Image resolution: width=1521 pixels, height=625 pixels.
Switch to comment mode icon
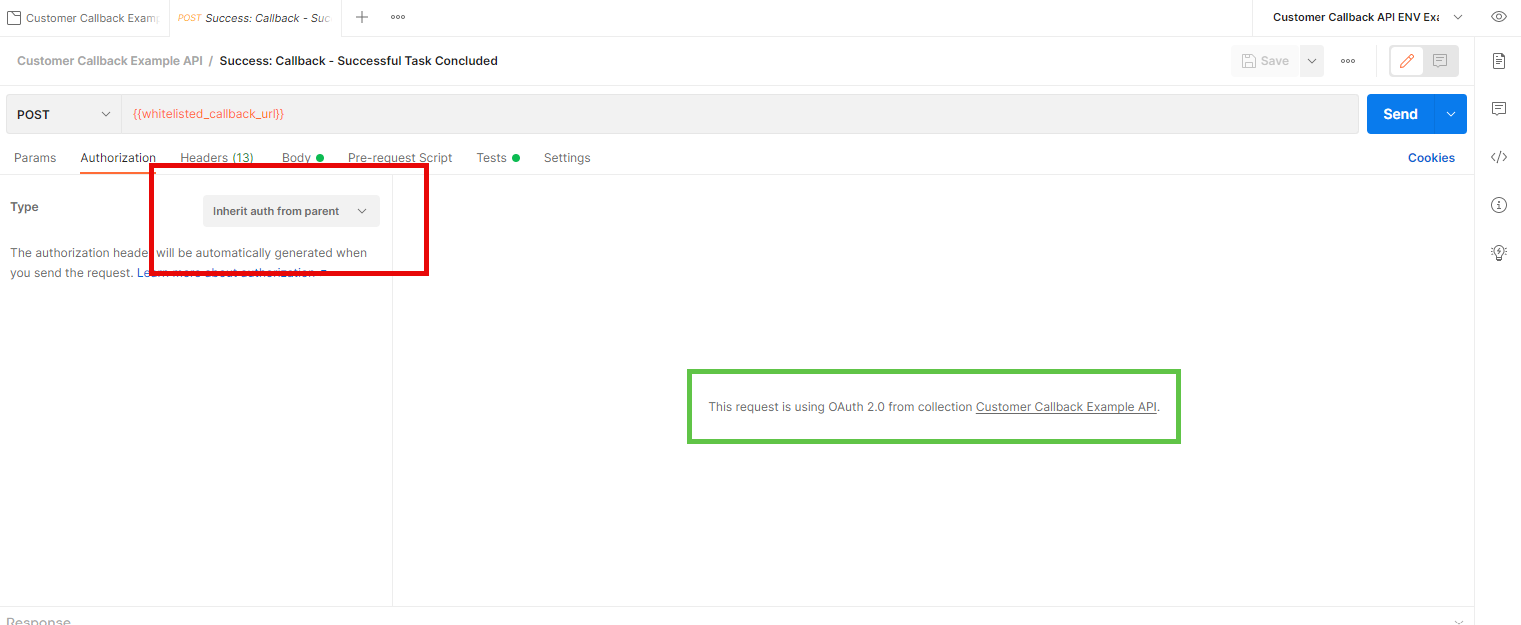pos(1440,61)
